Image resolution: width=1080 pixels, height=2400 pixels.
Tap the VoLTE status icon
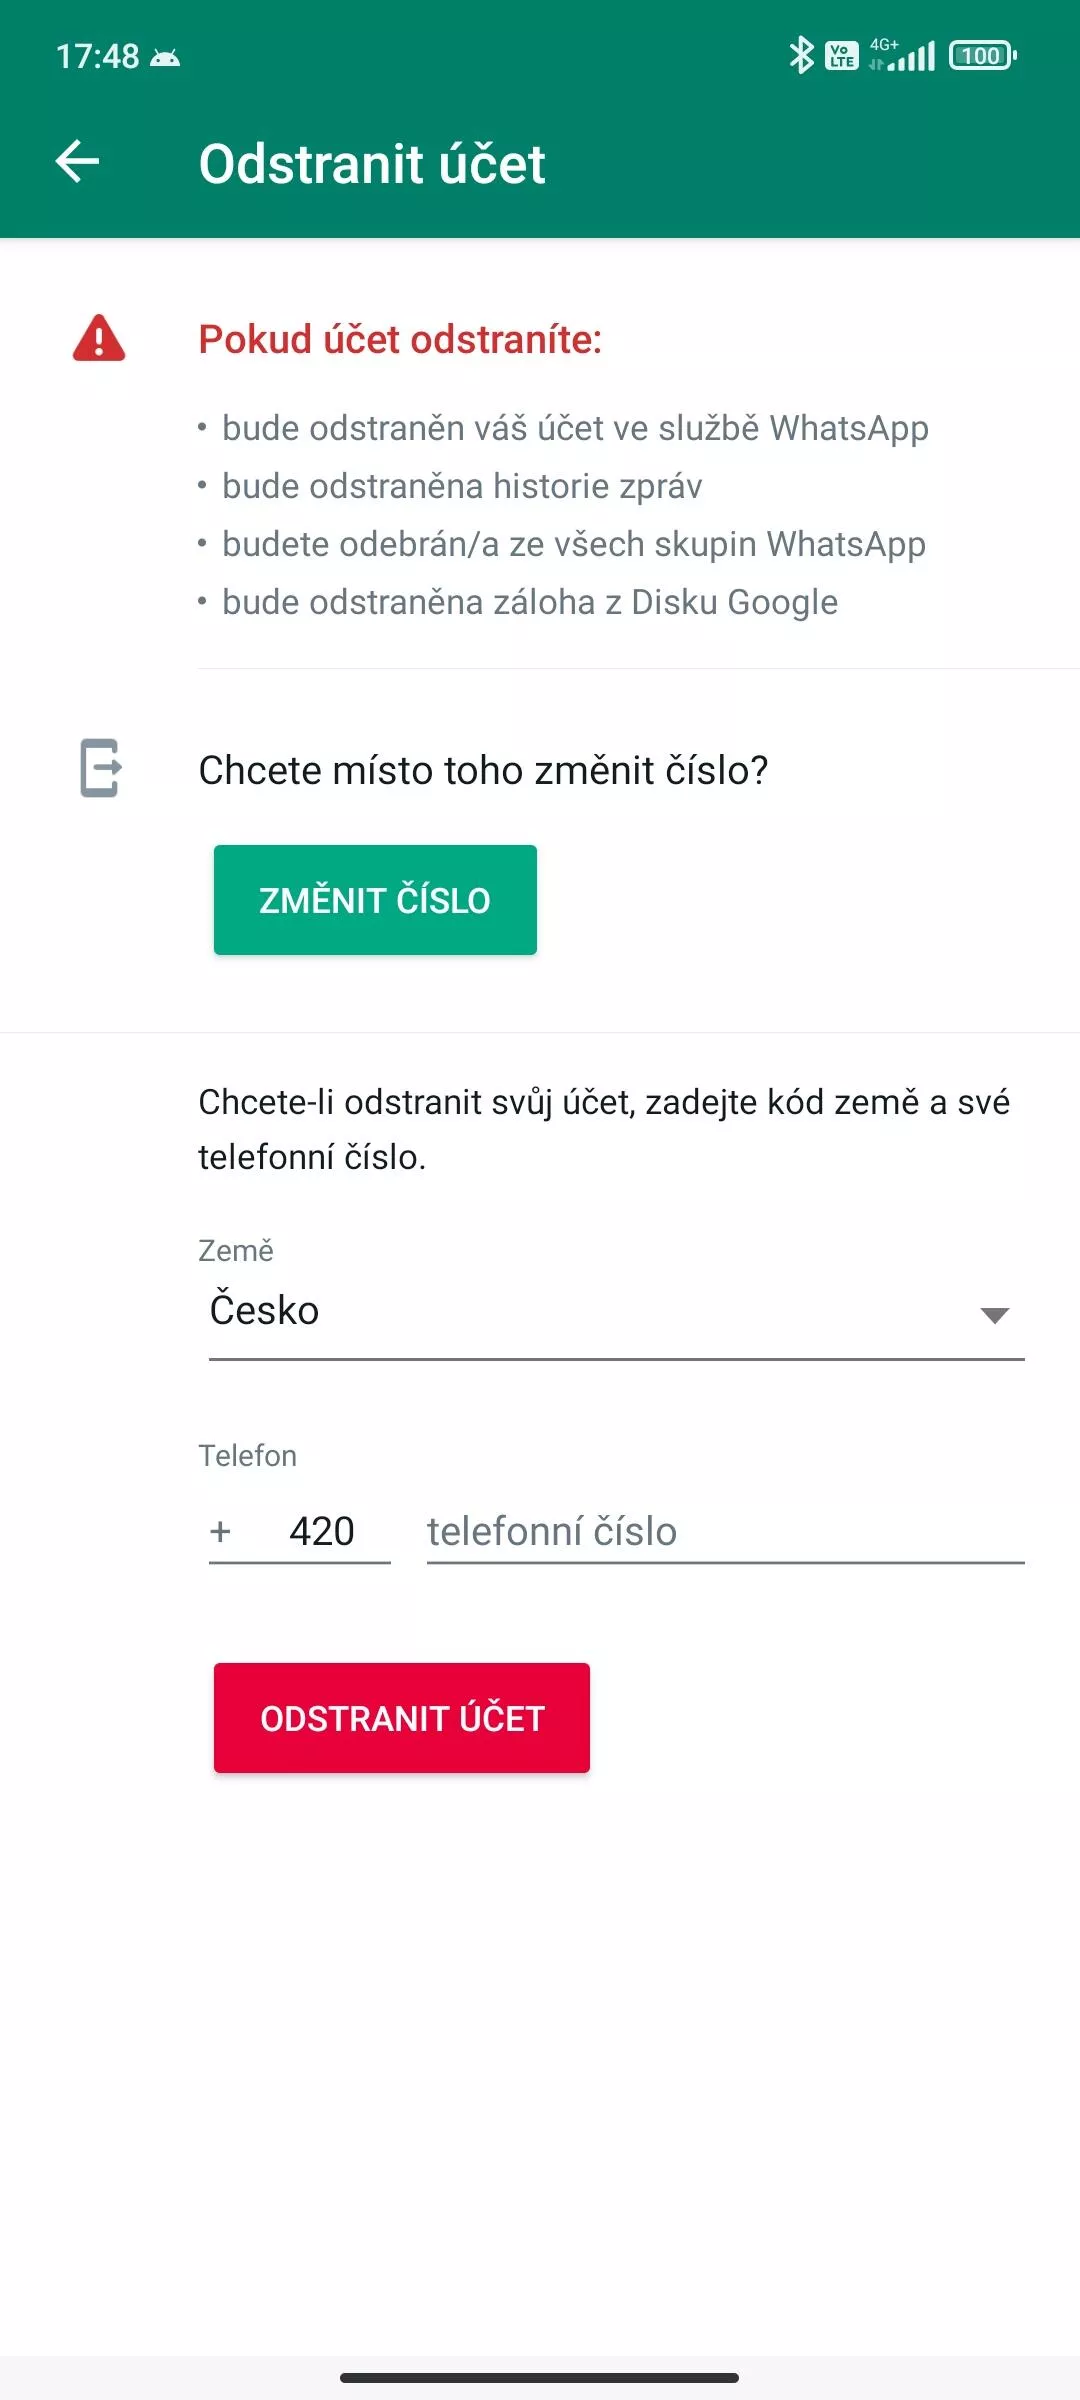(x=842, y=56)
